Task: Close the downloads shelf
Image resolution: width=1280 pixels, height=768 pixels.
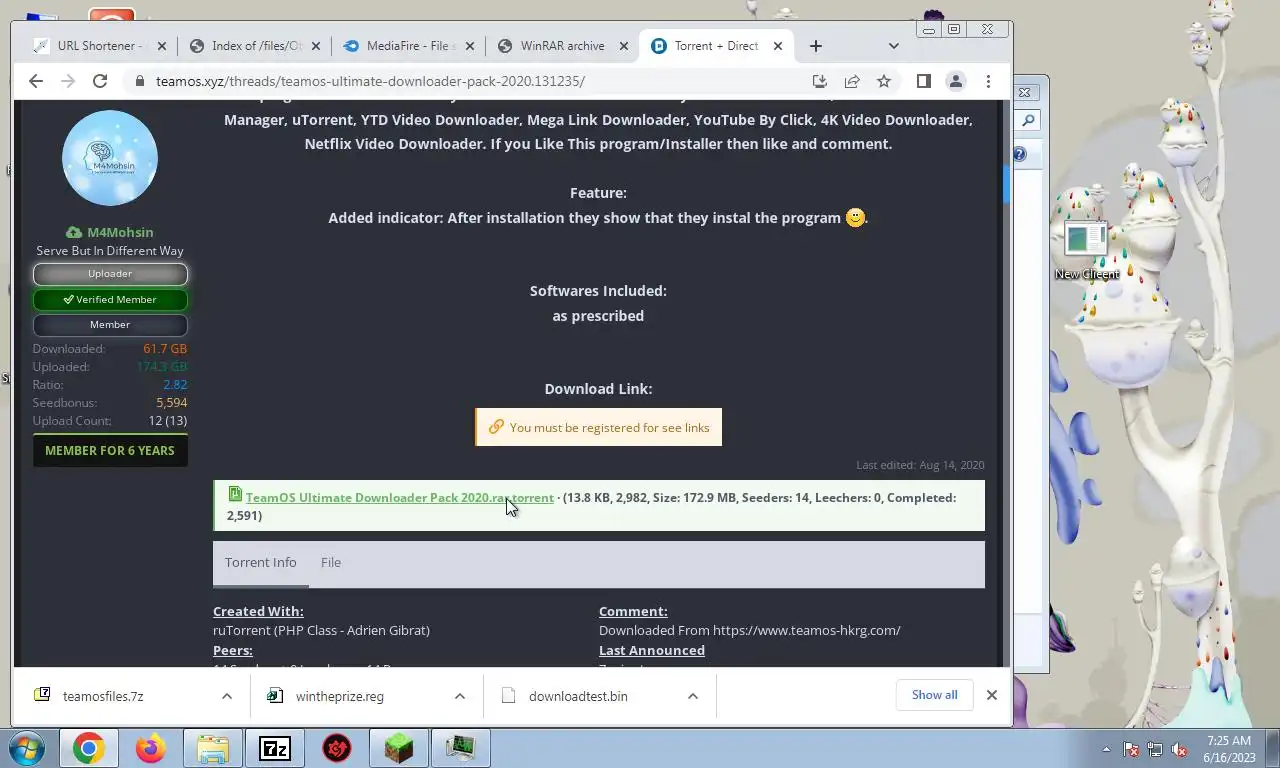Action: tap(992, 695)
